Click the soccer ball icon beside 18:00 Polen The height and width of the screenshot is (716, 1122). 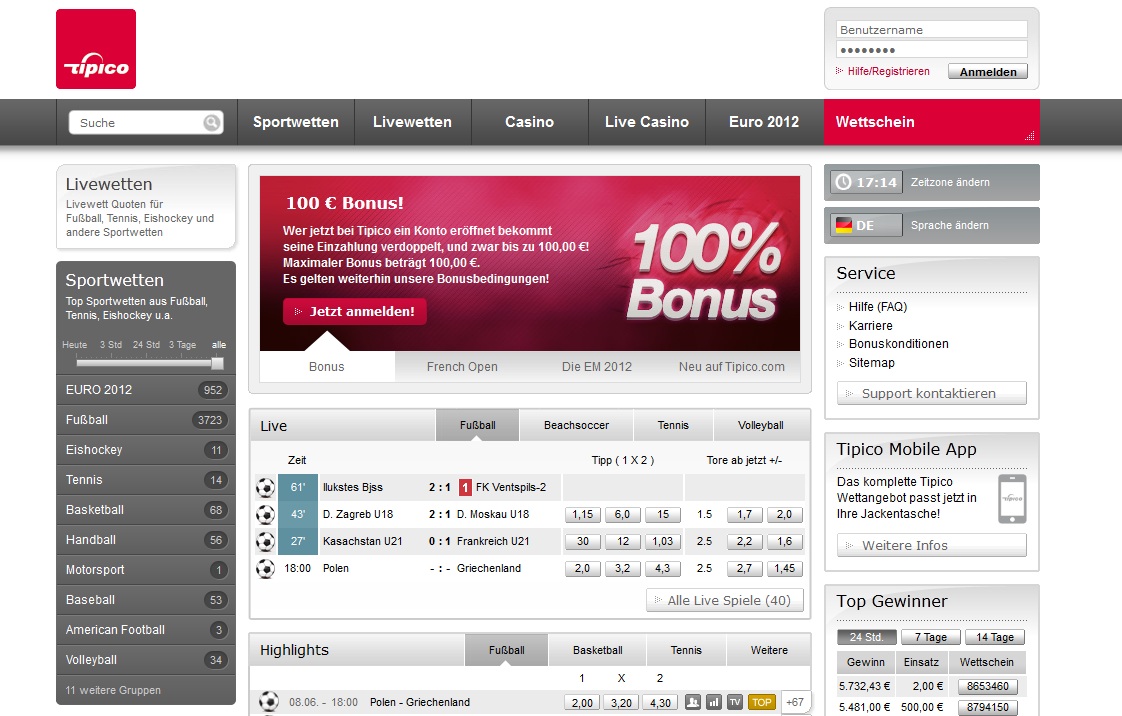265,569
